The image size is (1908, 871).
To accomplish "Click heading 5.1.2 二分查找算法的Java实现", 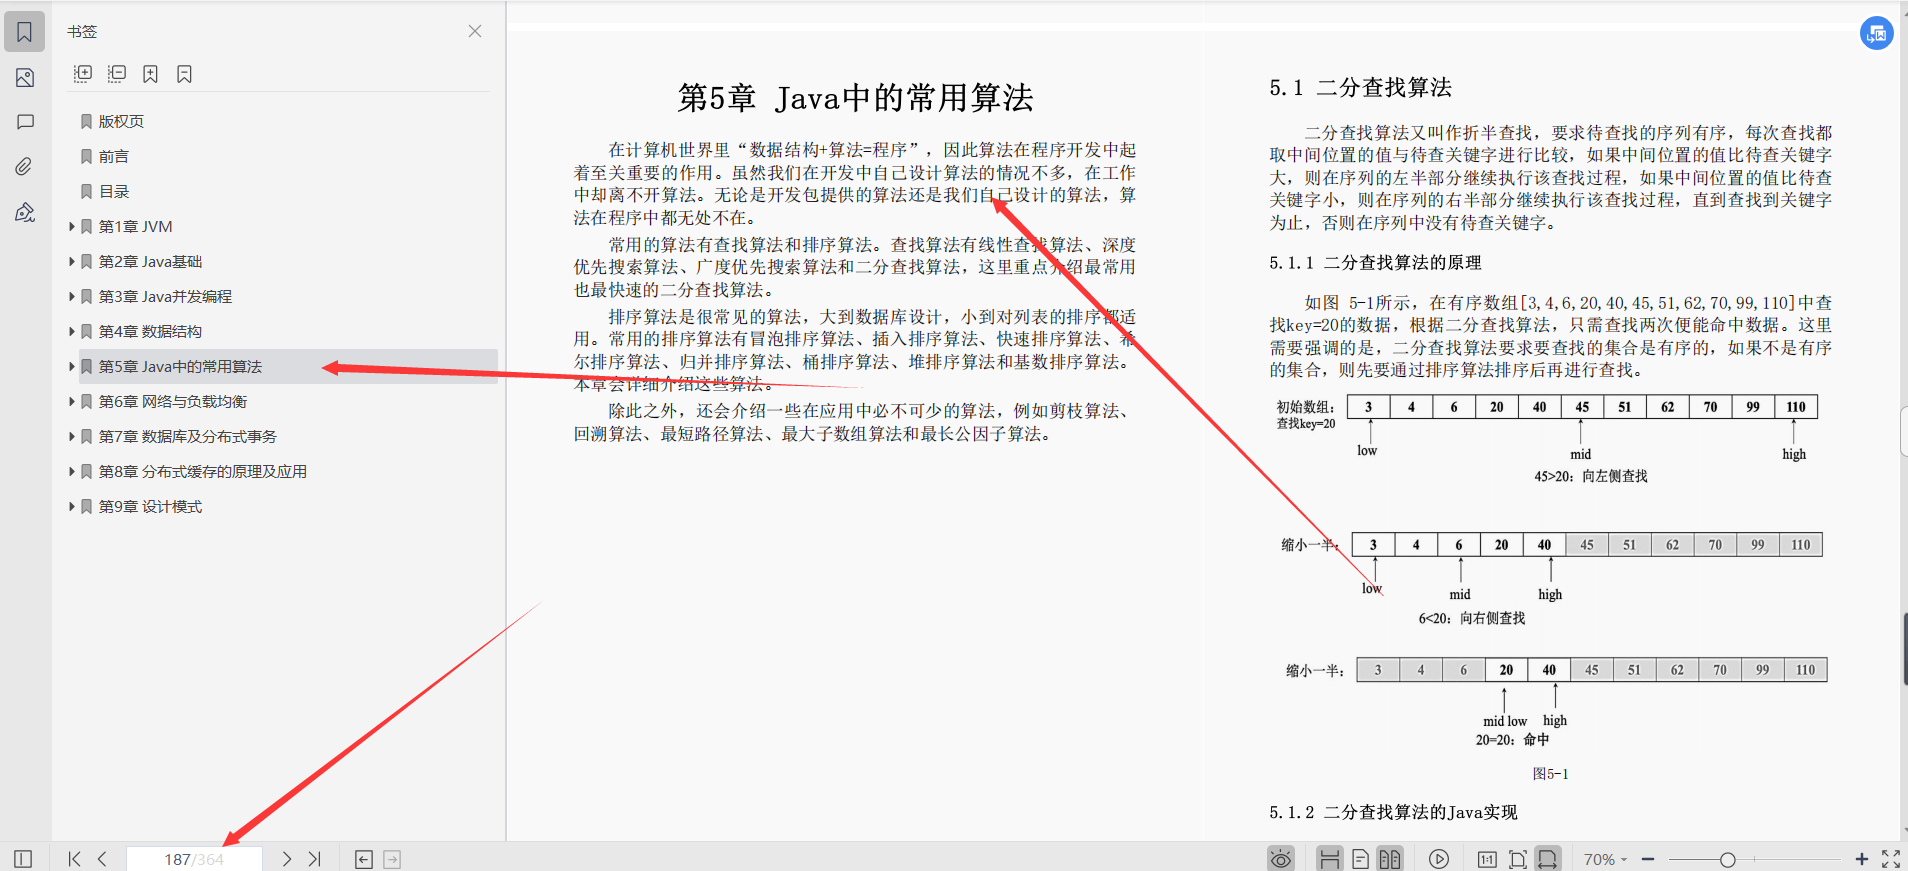I will (1393, 812).
